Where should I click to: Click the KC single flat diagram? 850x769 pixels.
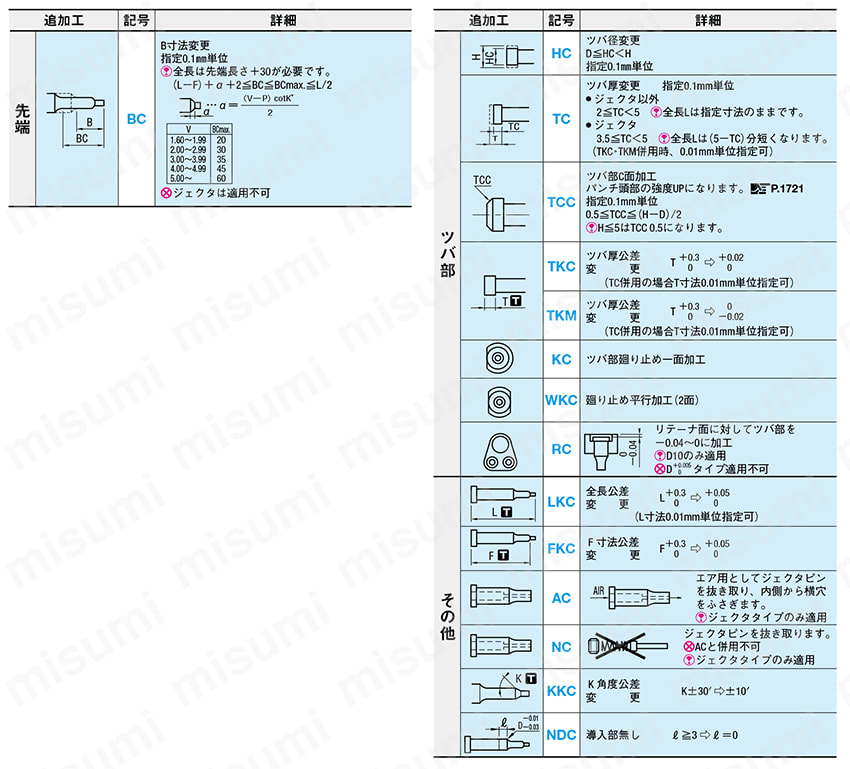click(x=500, y=359)
